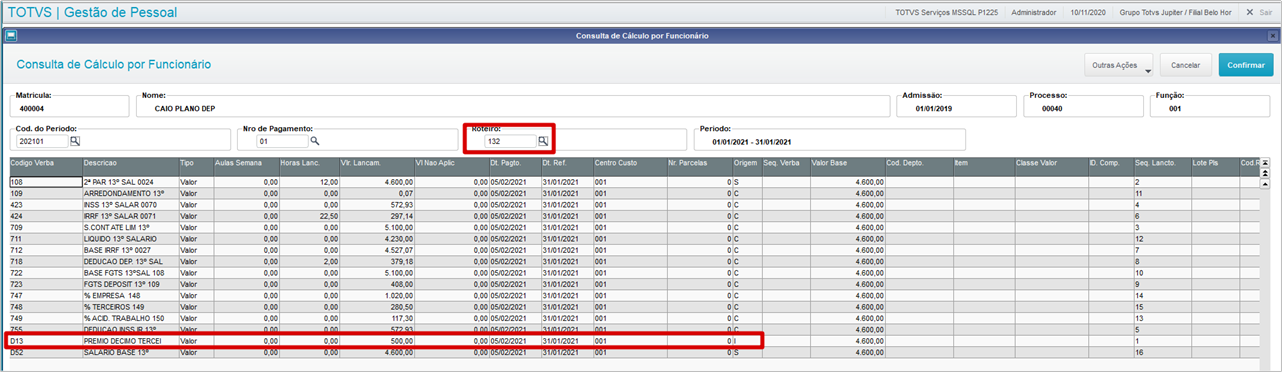
Task: Jump to top of grid arrow
Action: pos(1265,162)
